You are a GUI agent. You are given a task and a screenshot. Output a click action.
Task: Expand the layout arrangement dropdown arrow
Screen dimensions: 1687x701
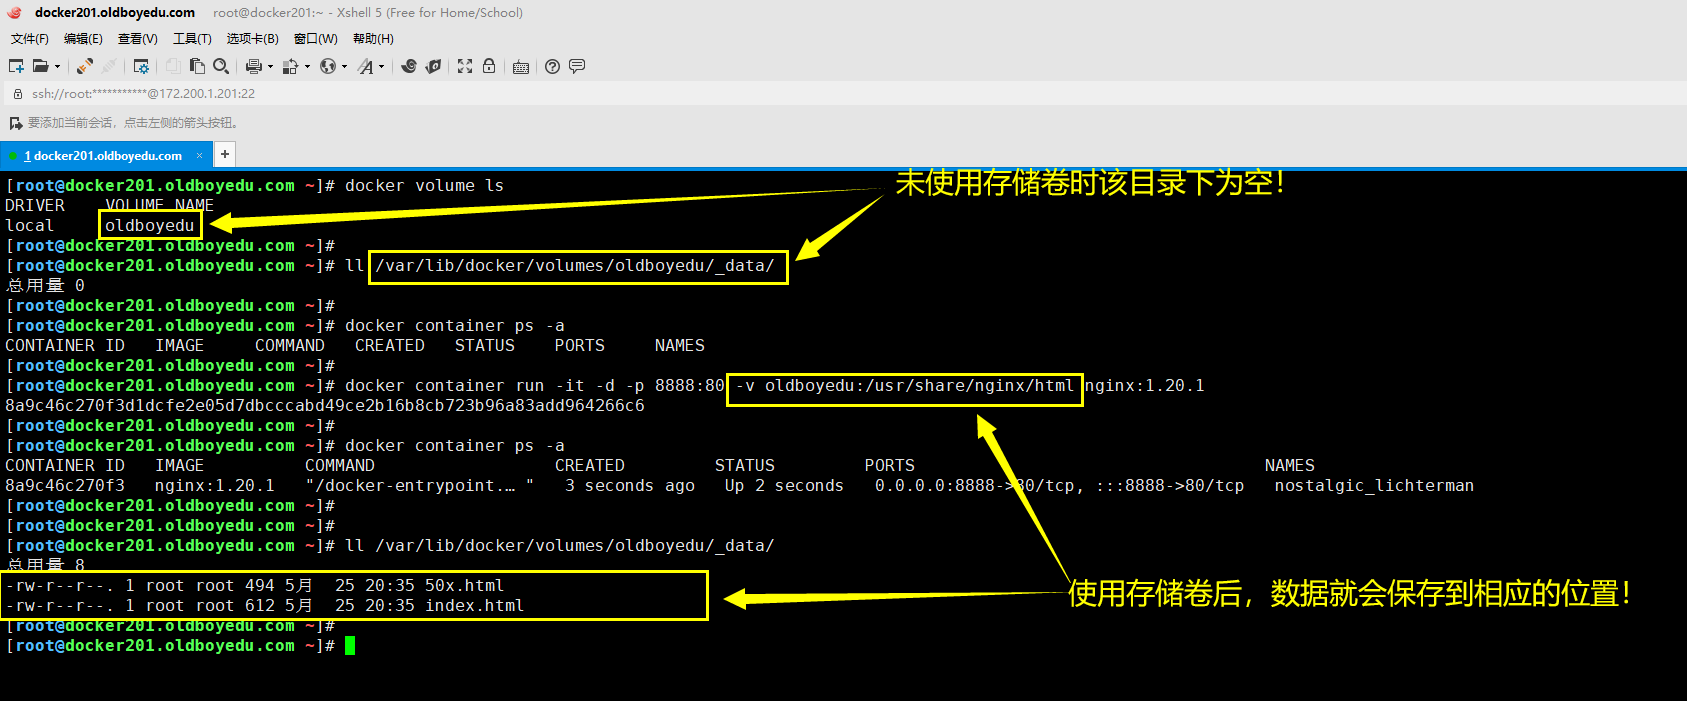[307, 67]
